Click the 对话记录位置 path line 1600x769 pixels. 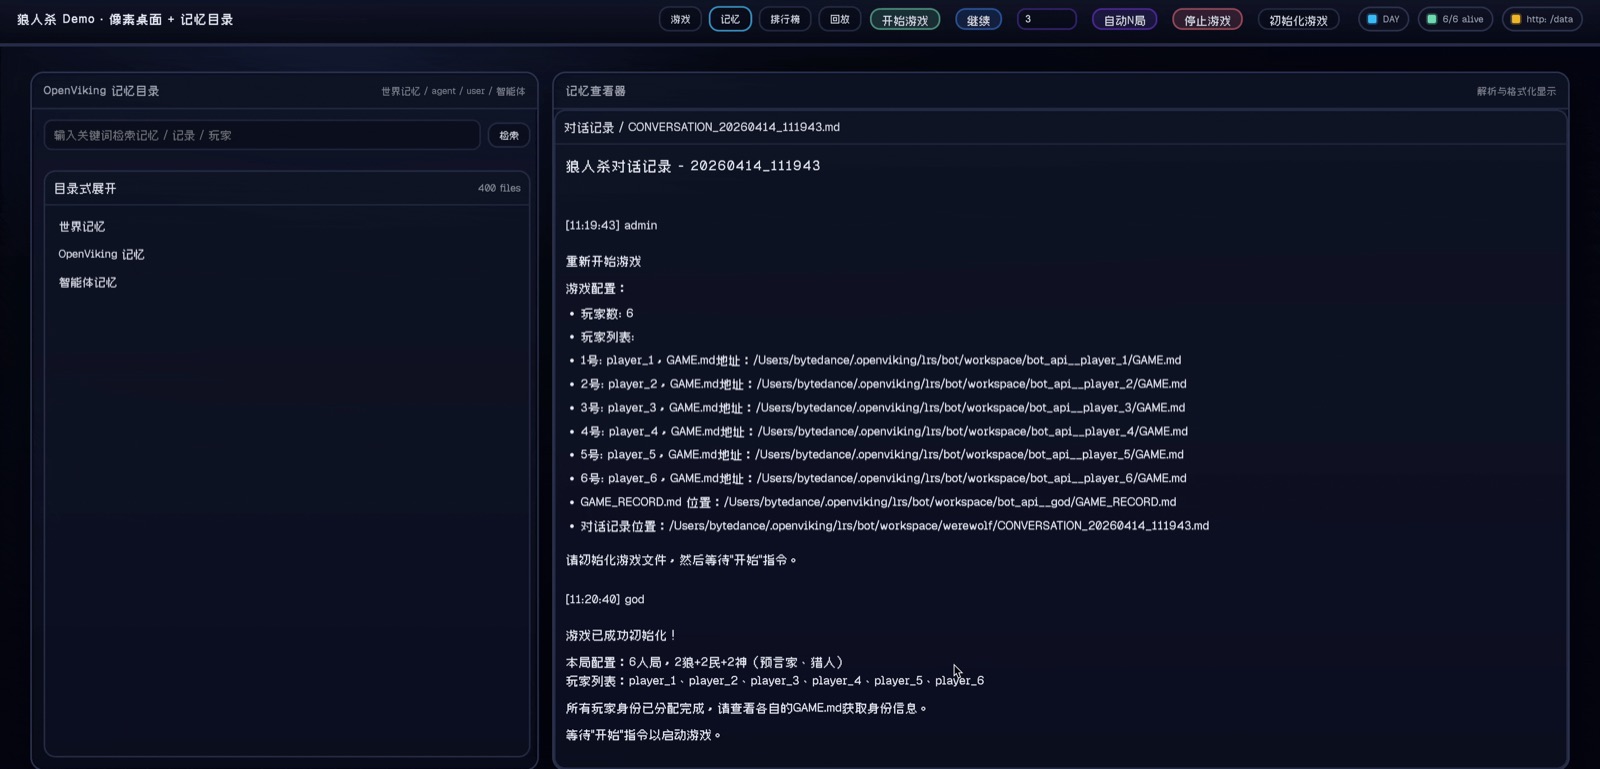click(x=894, y=526)
